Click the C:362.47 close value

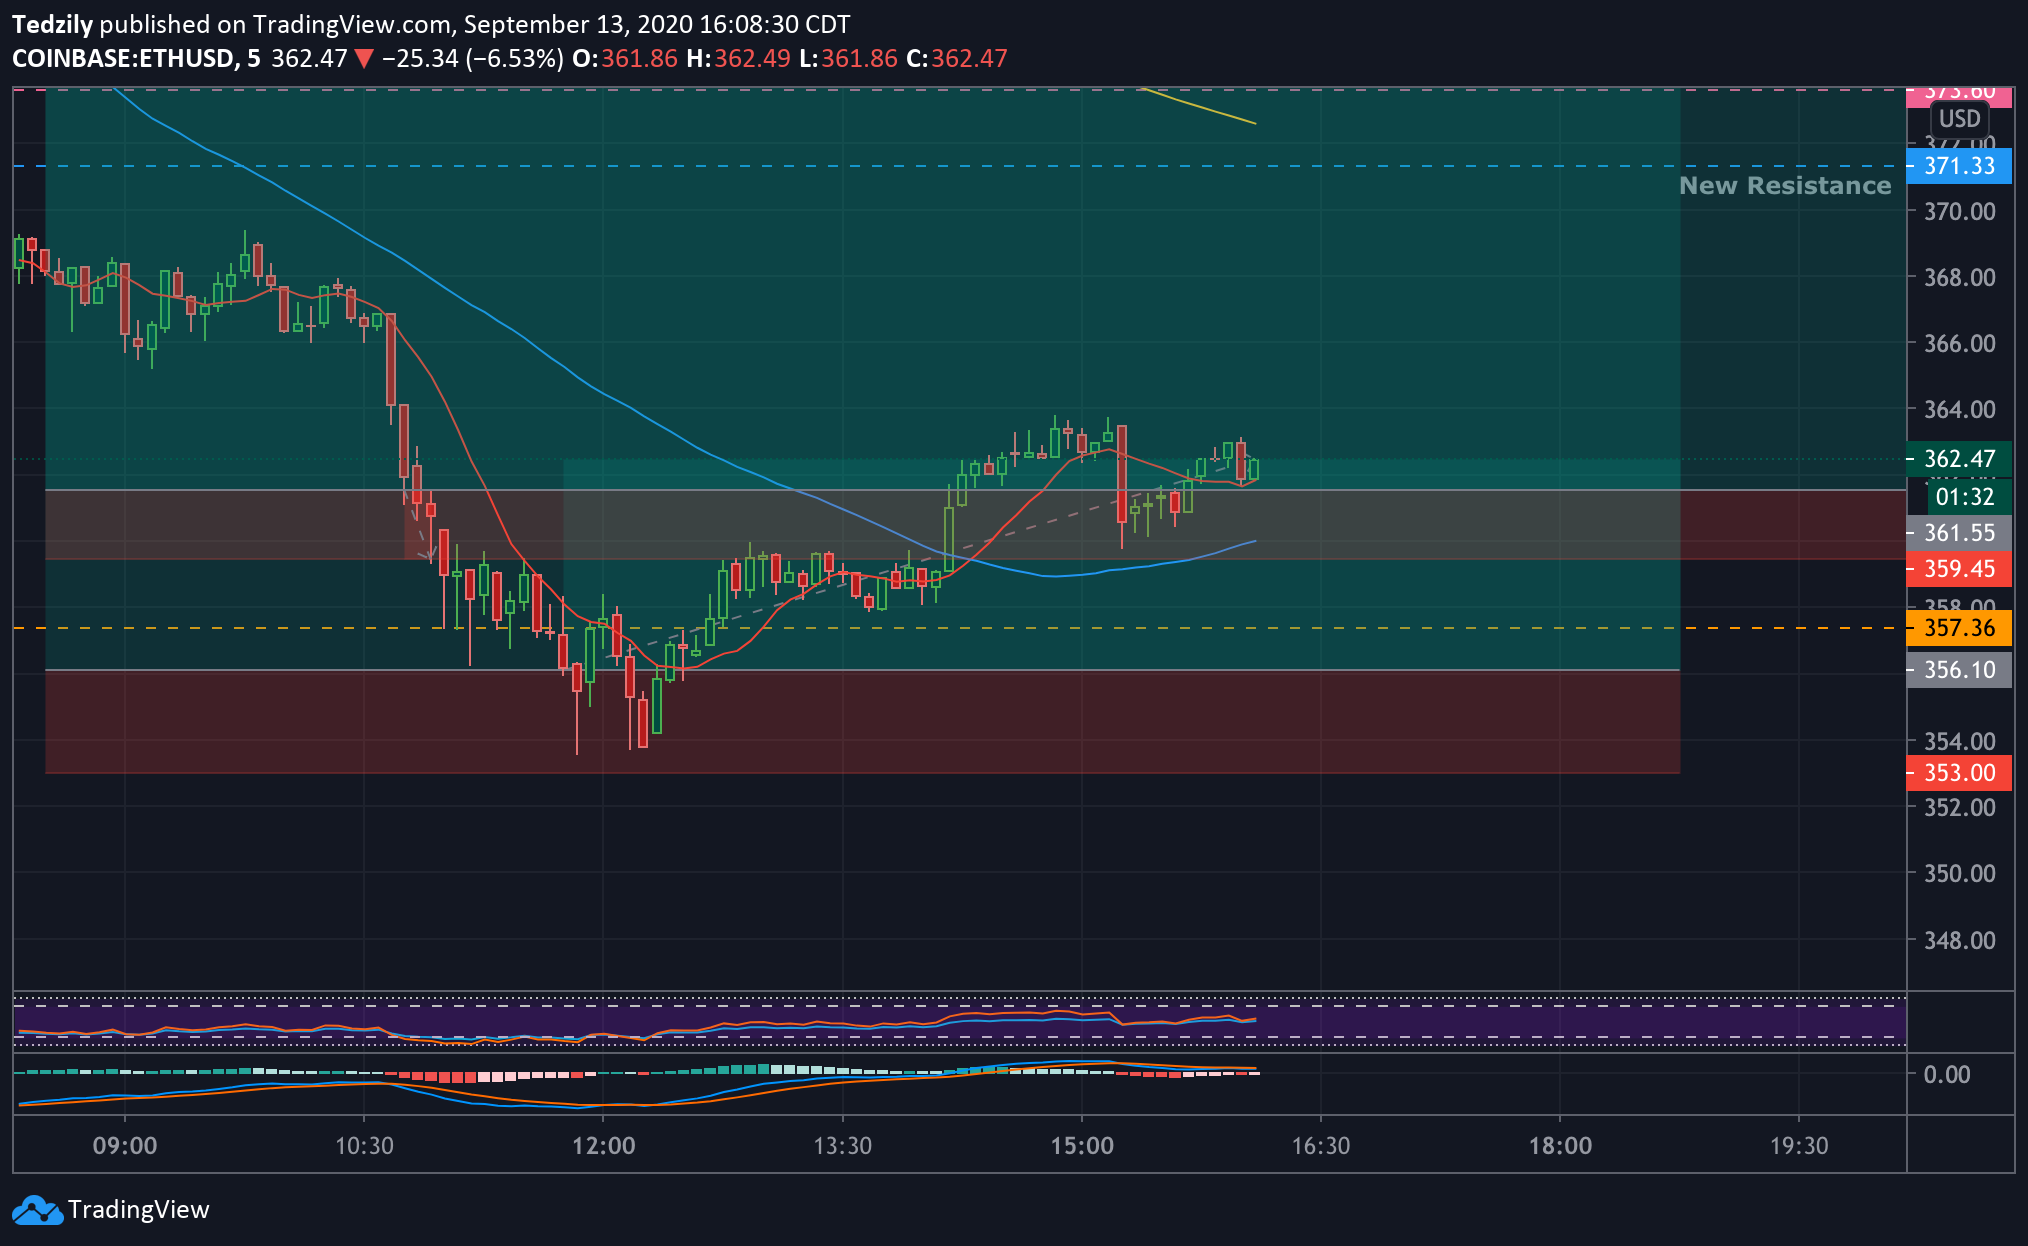tap(957, 59)
